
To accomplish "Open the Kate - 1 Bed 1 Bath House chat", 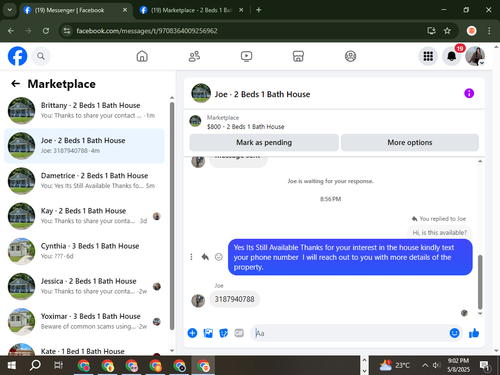I will [84, 348].
